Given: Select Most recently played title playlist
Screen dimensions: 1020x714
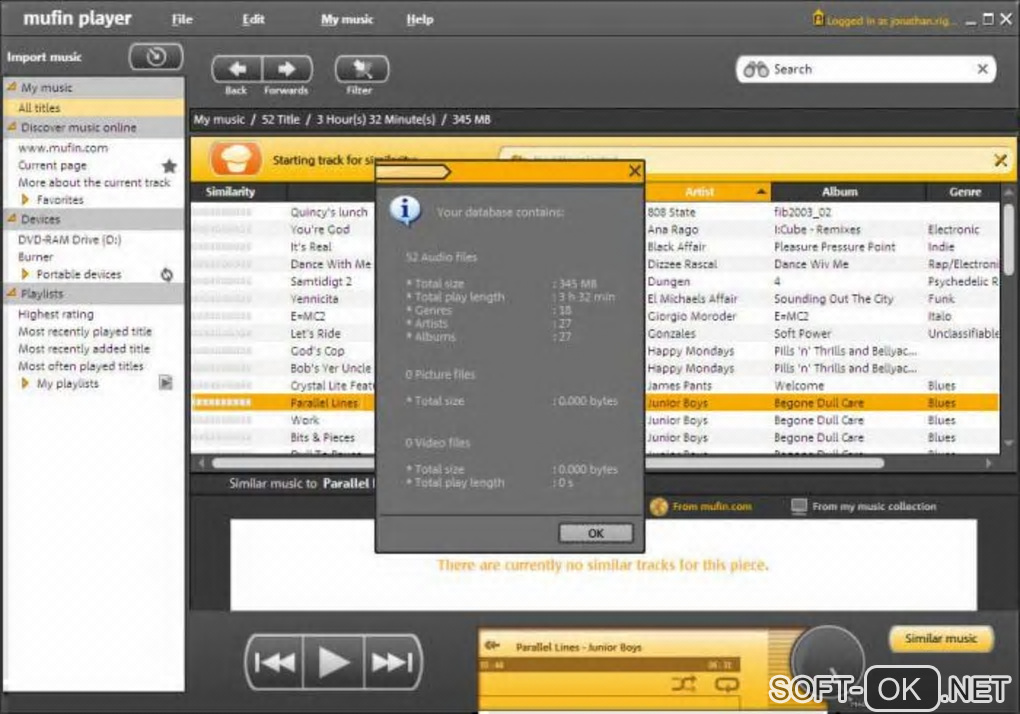Looking at the screenshot, I should pos(85,332).
